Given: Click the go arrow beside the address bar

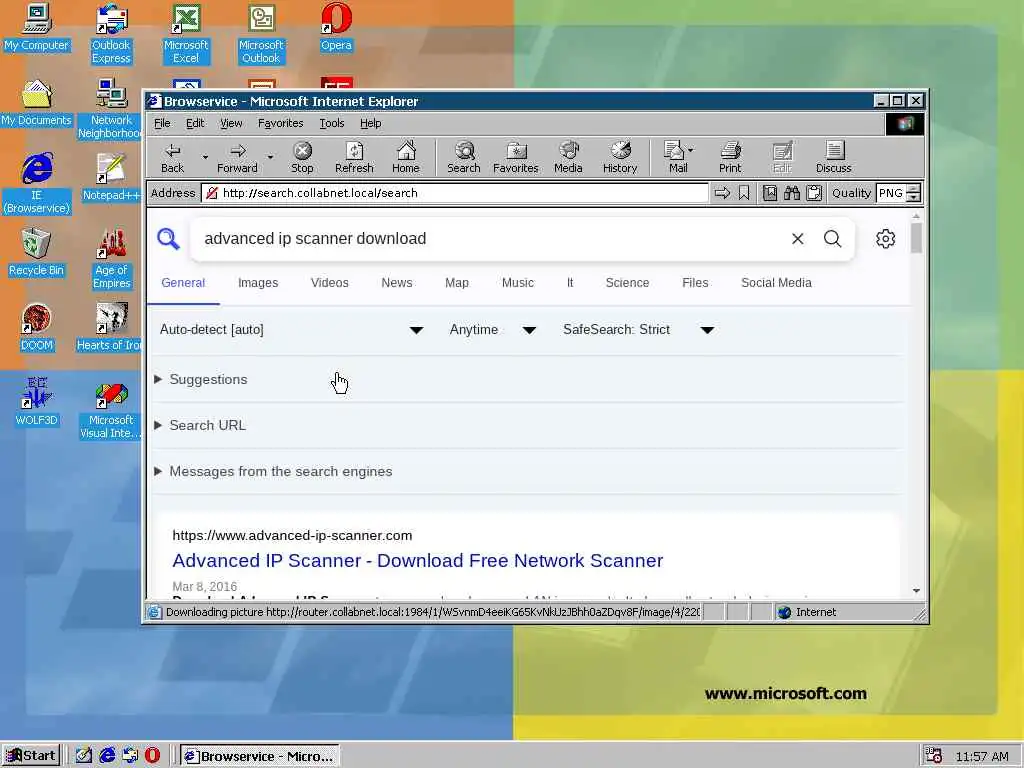Looking at the screenshot, I should click(x=722, y=193).
